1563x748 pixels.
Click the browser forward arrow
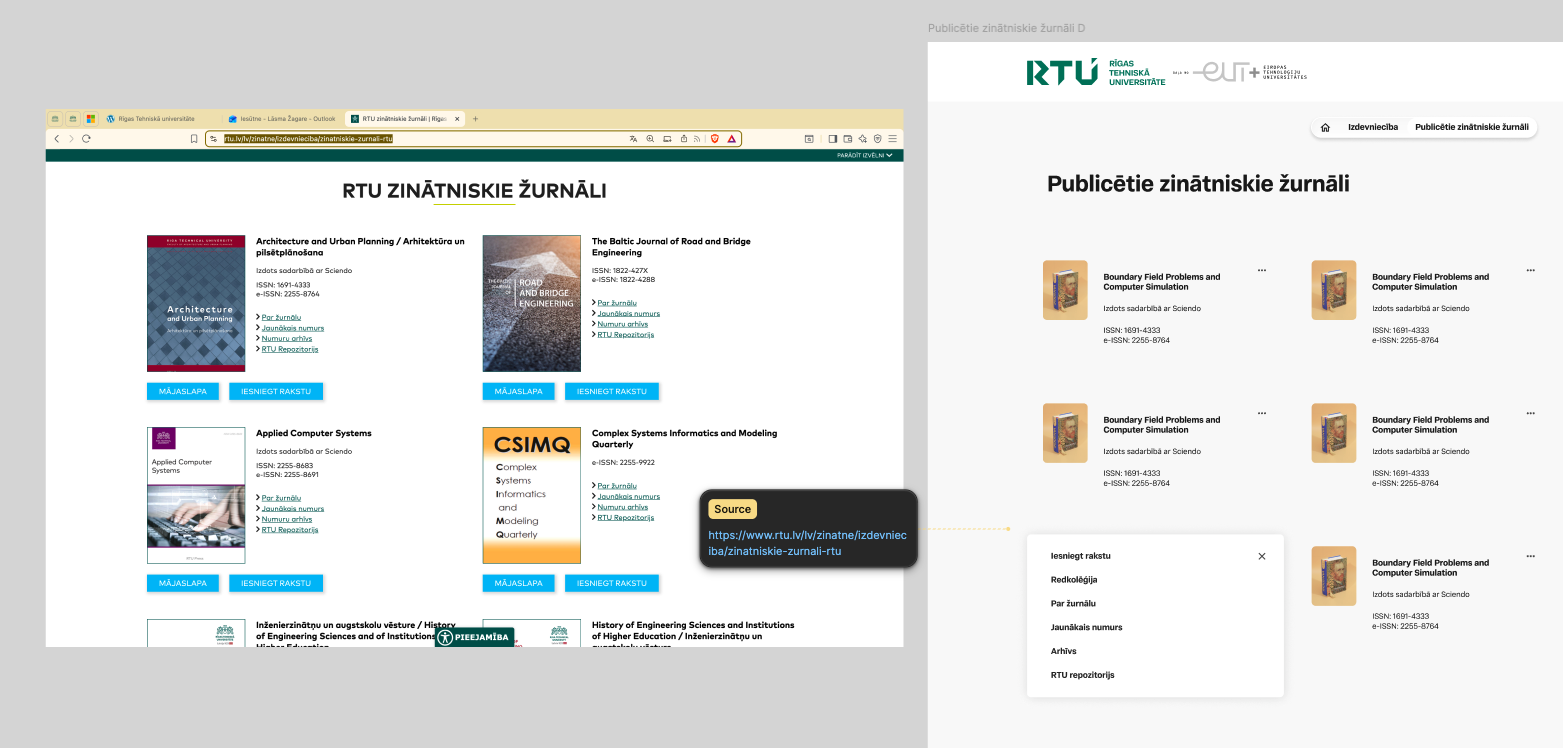(x=71, y=139)
